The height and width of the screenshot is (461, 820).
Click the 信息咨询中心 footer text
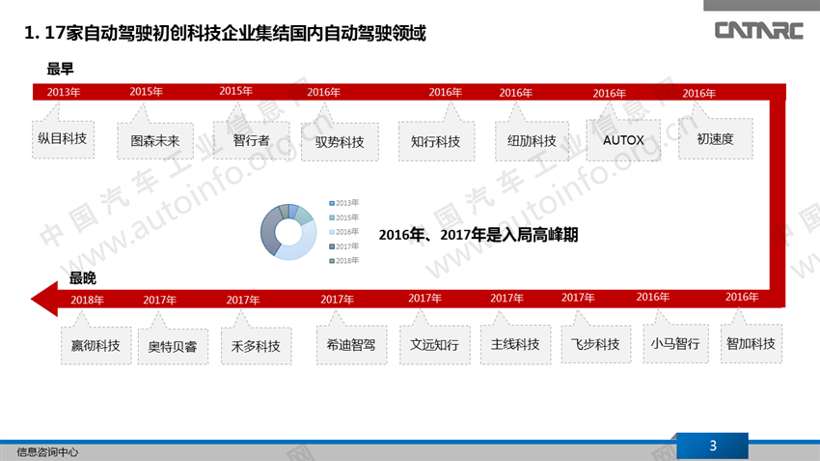point(47,452)
